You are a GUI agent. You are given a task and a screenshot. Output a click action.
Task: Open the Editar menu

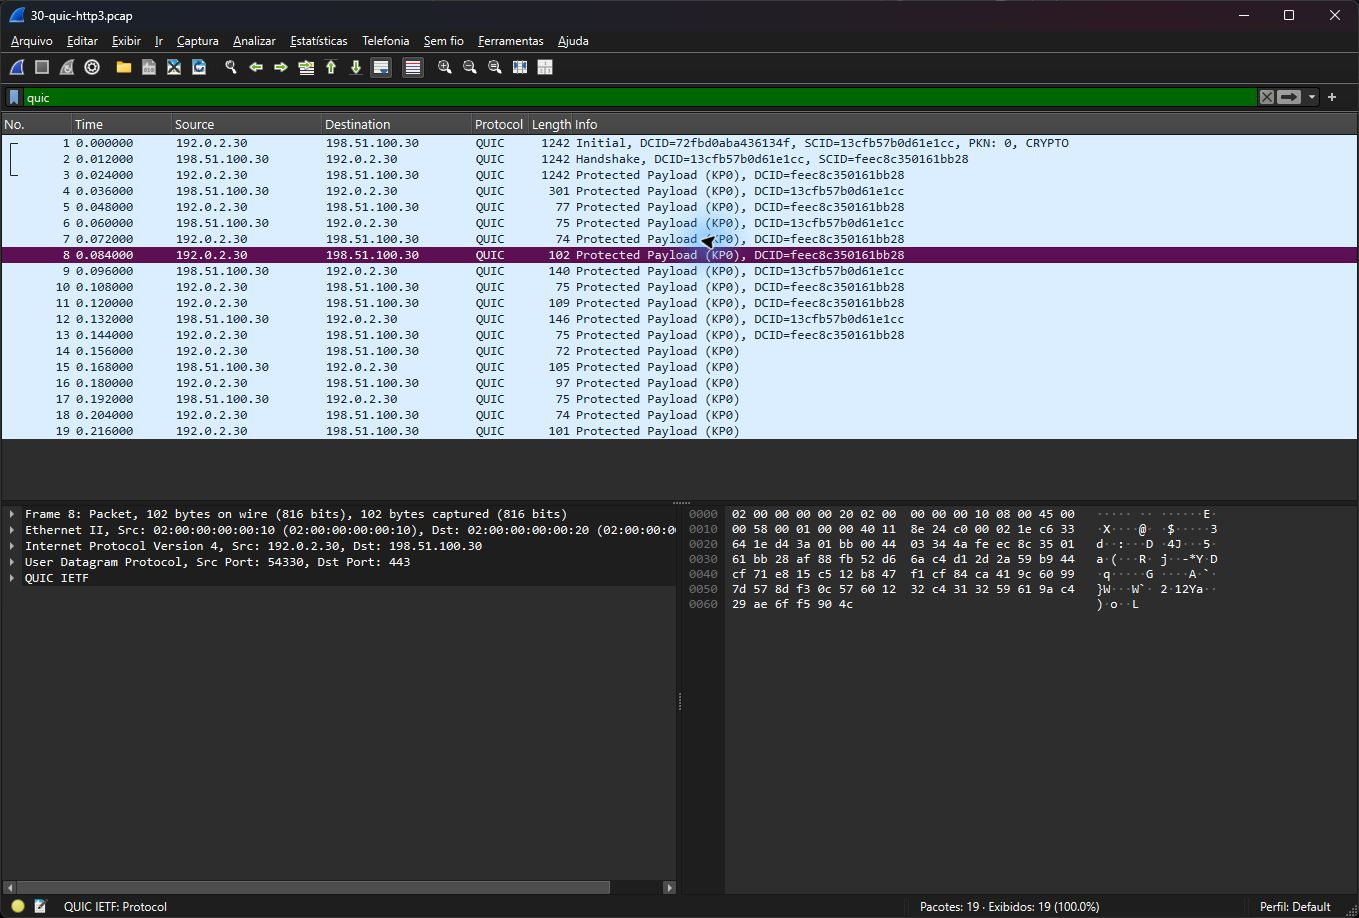tap(82, 41)
